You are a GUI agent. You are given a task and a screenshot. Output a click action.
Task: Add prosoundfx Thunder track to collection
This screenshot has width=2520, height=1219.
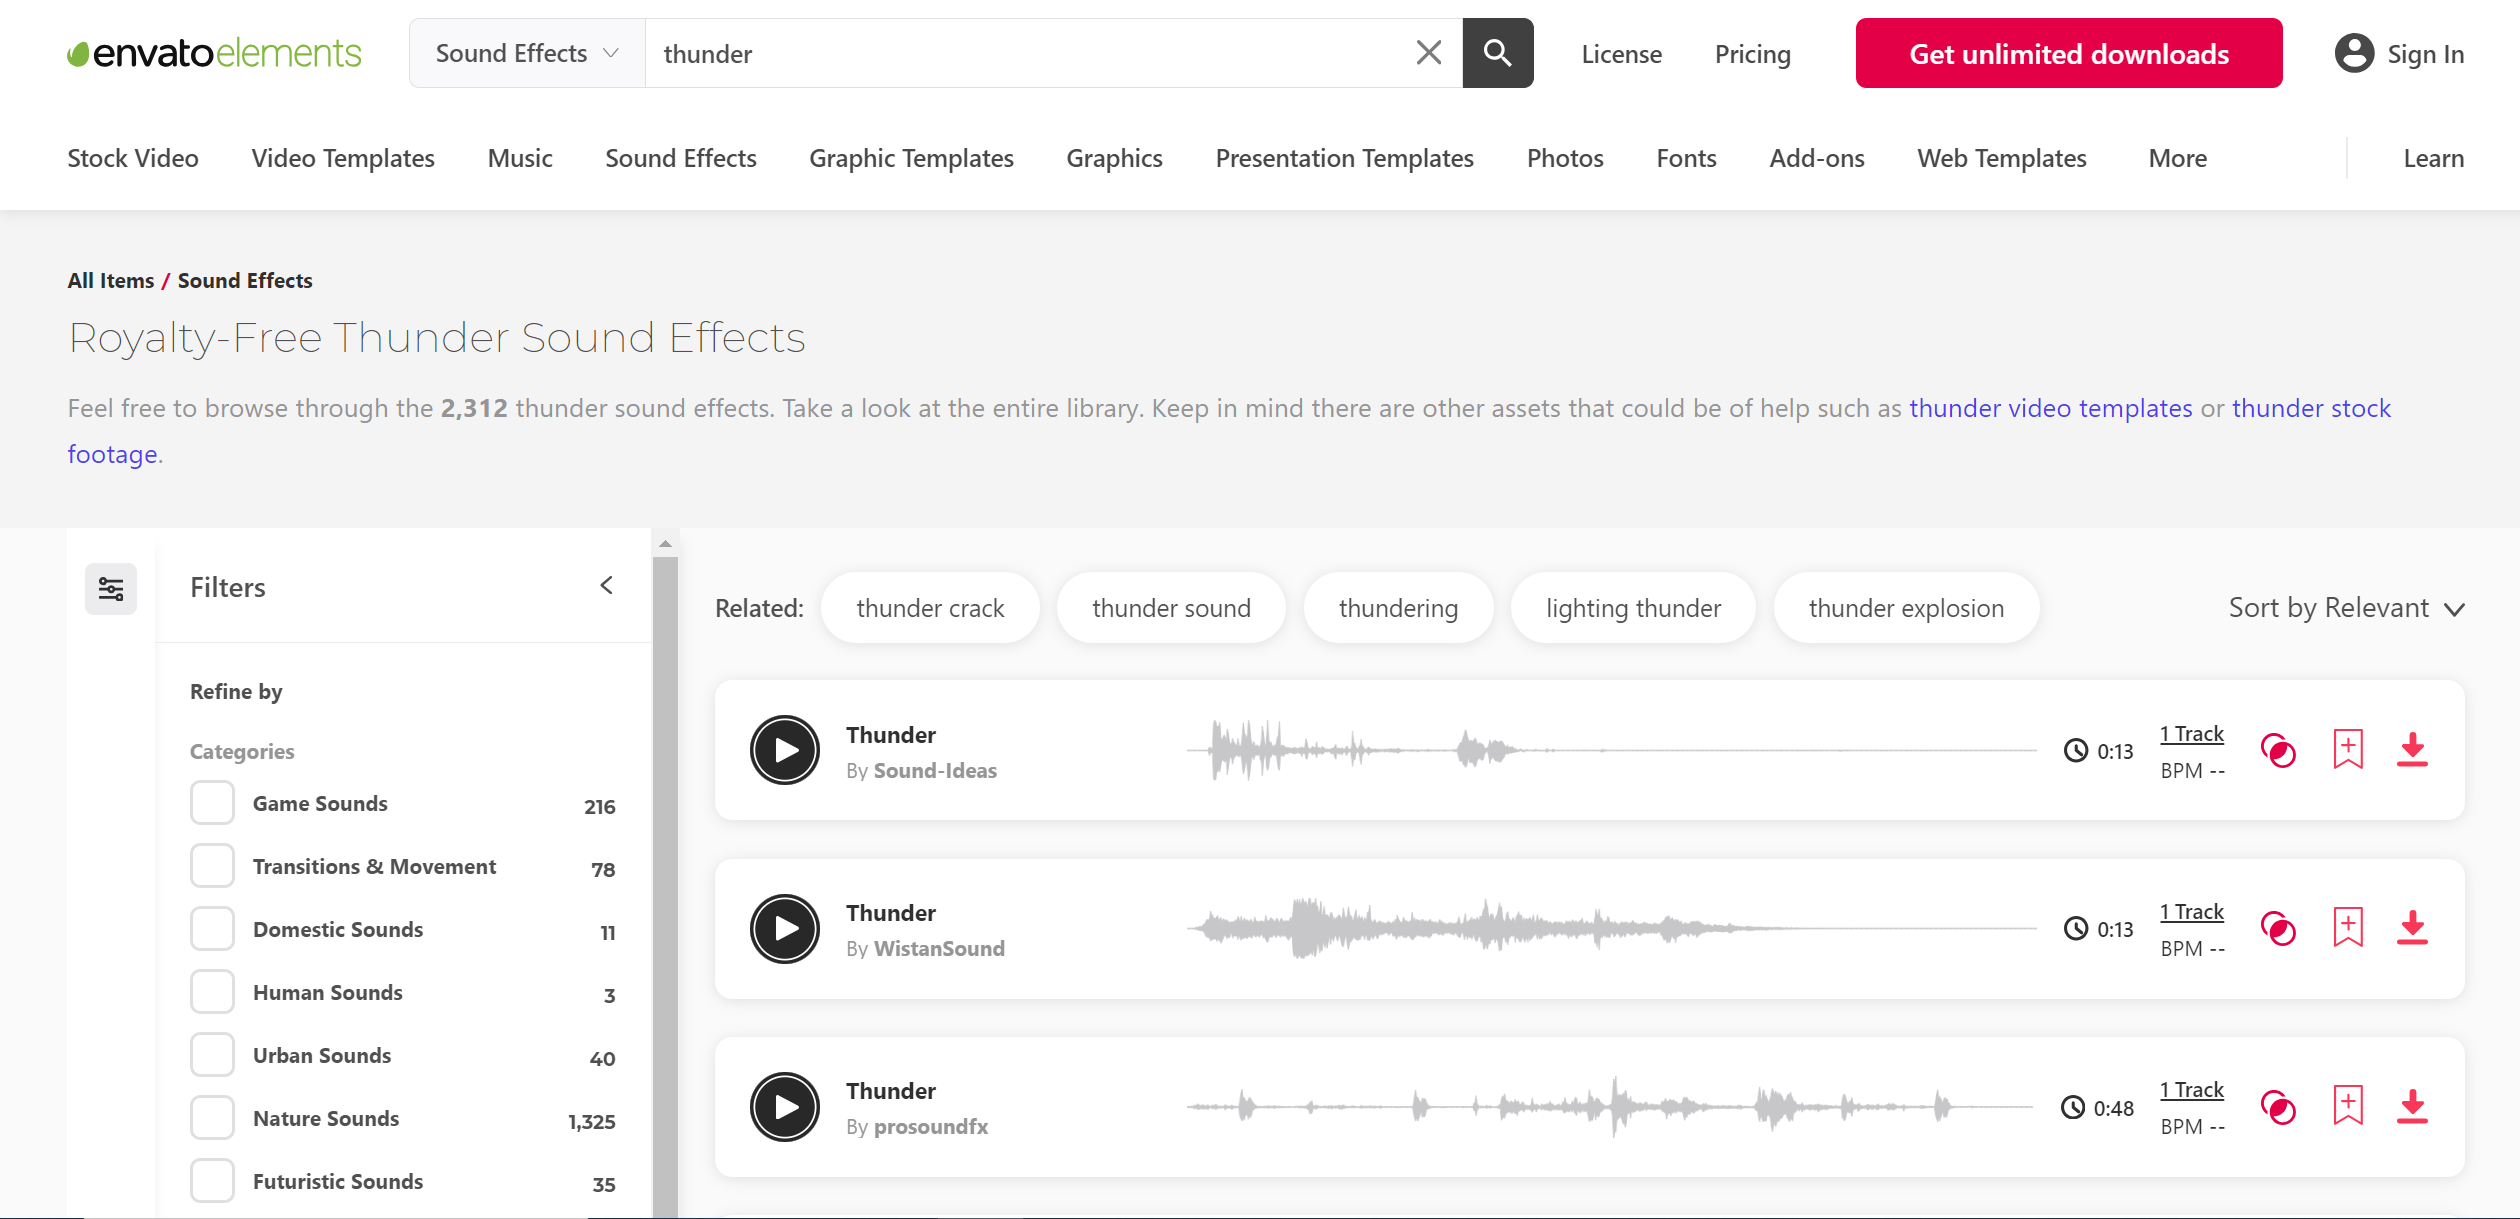pyautogui.click(x=2347, y=1106)
